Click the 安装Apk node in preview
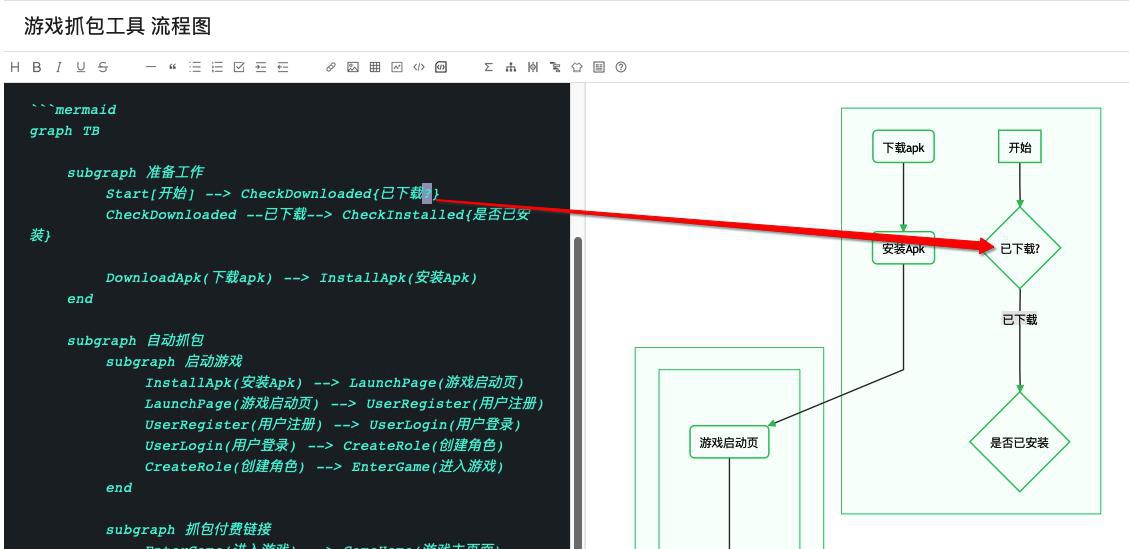 pos(903,248)
